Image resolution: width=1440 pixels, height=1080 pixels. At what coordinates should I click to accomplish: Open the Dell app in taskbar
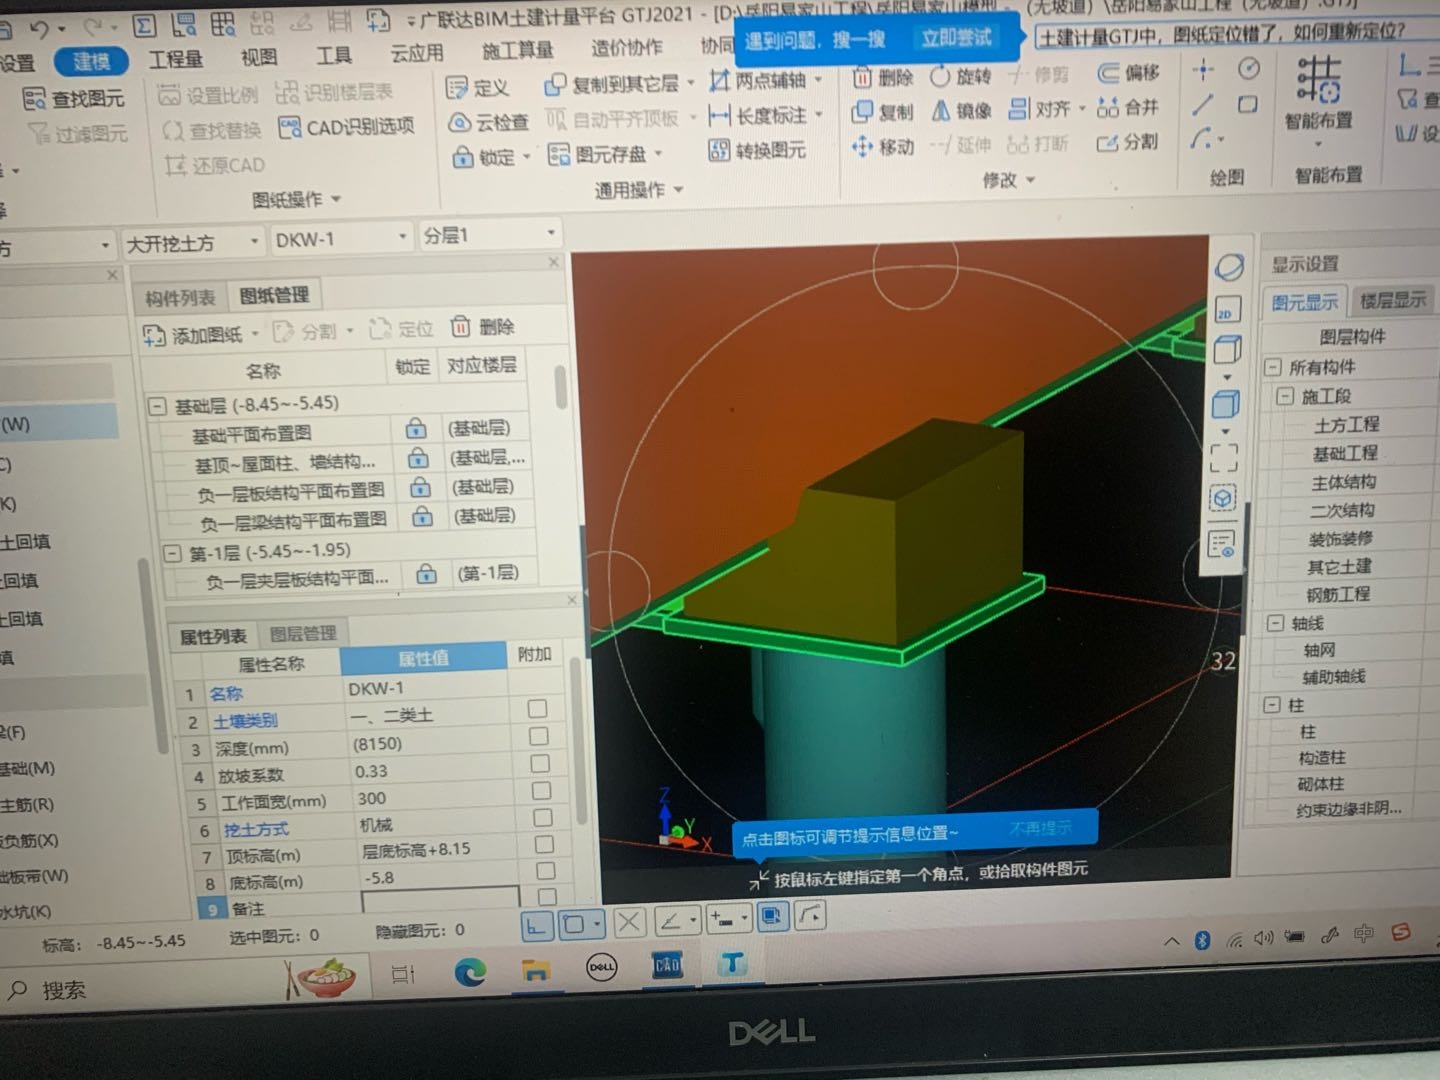(x=601, y=967)
